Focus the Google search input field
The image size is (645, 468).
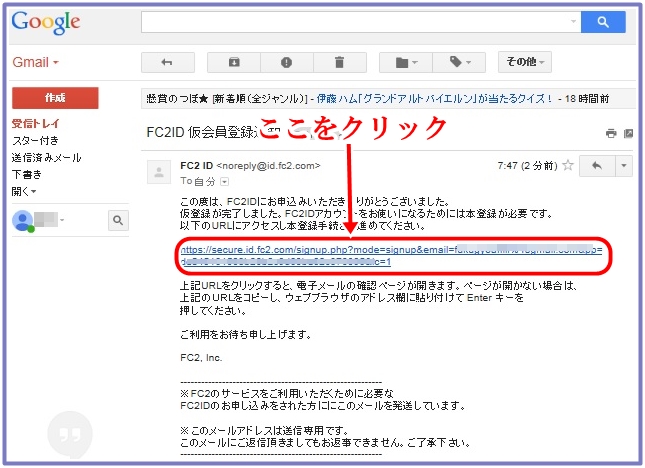(x=361, y=22)
